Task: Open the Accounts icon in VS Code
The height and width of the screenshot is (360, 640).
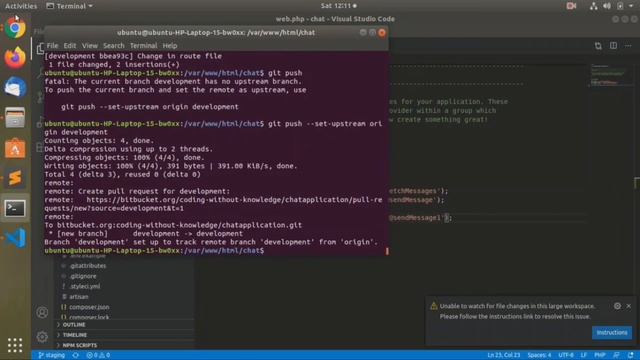Action: point(42,312)
